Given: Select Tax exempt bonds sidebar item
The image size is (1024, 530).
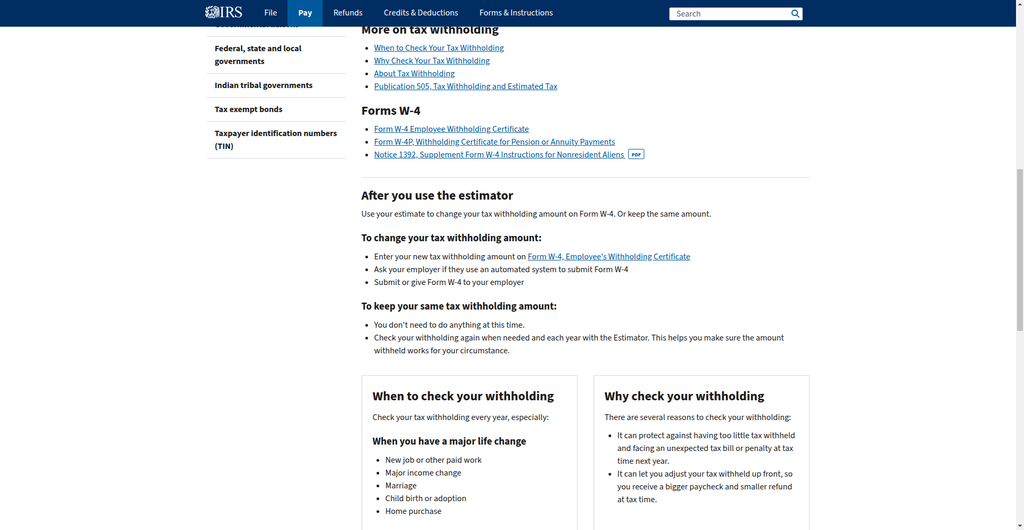Looking at the screenshot, I should [x=276, y=110].
